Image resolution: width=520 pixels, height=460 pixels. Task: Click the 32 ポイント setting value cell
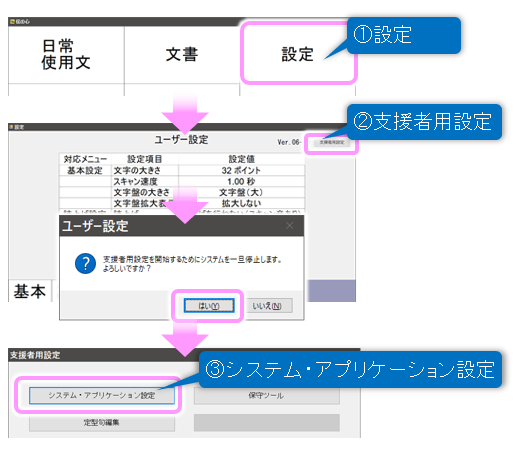(x=241, y=170)
